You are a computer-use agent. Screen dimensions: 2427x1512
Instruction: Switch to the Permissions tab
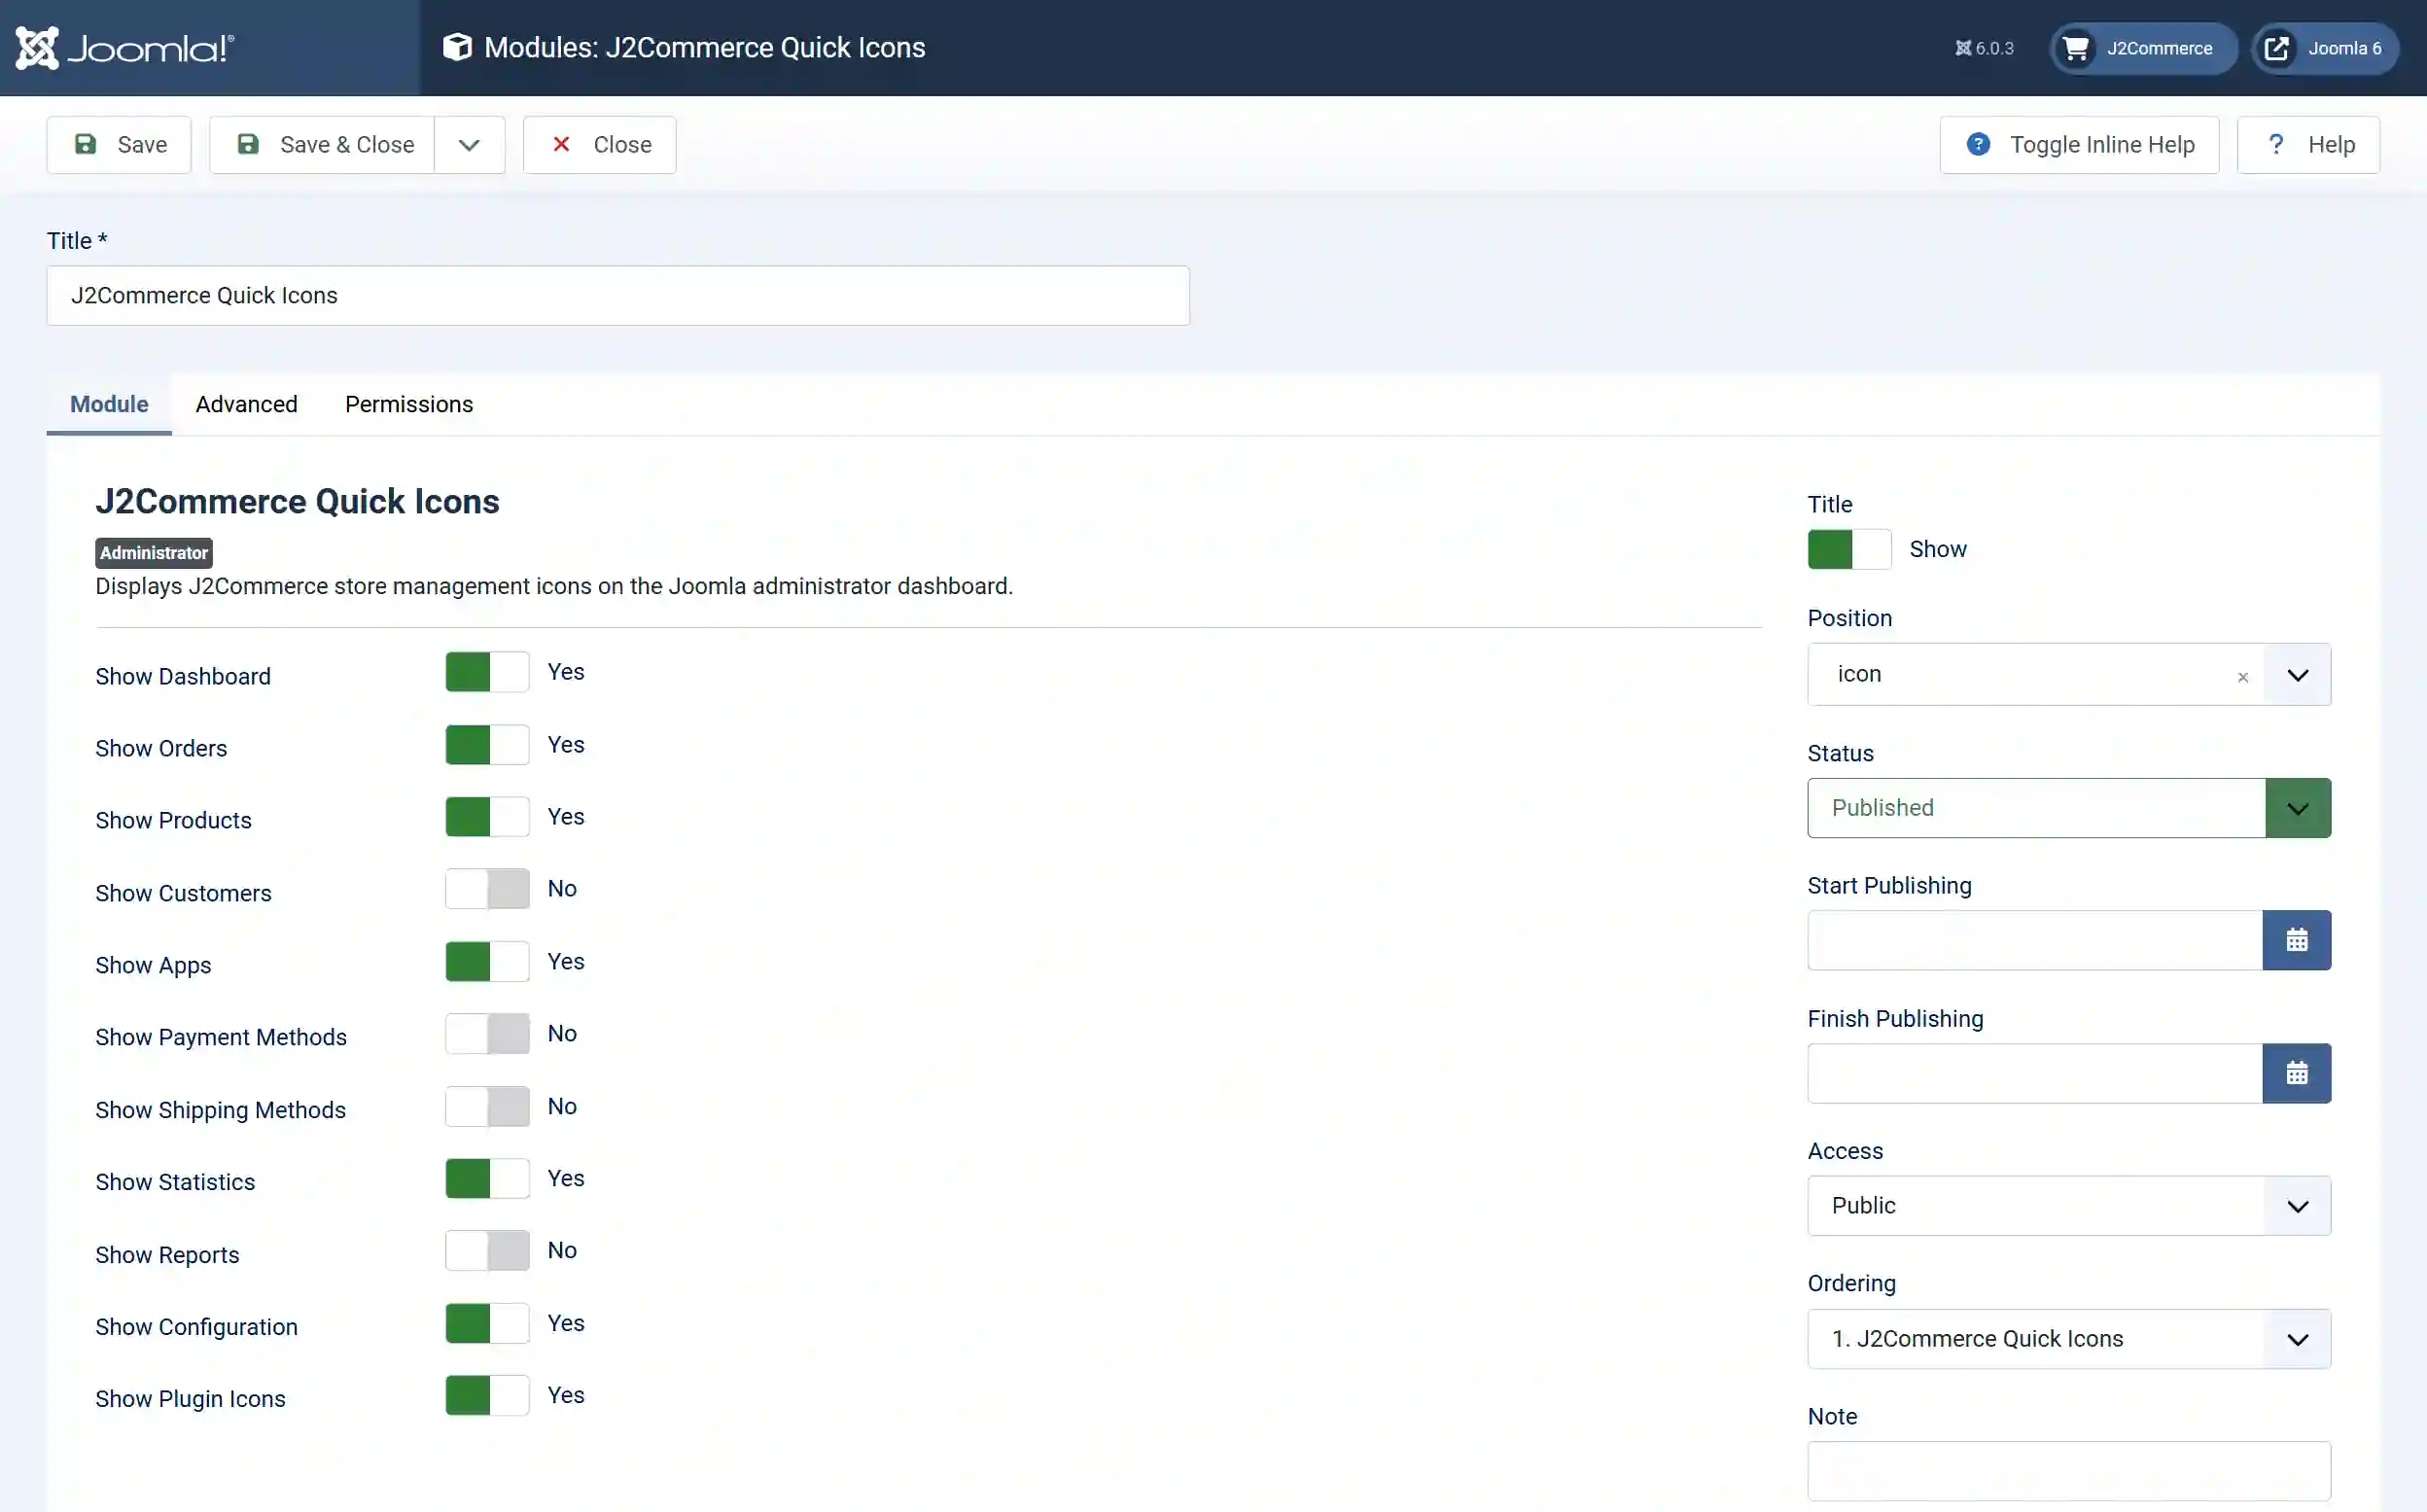pyautogui.click(x=409, y=404)
